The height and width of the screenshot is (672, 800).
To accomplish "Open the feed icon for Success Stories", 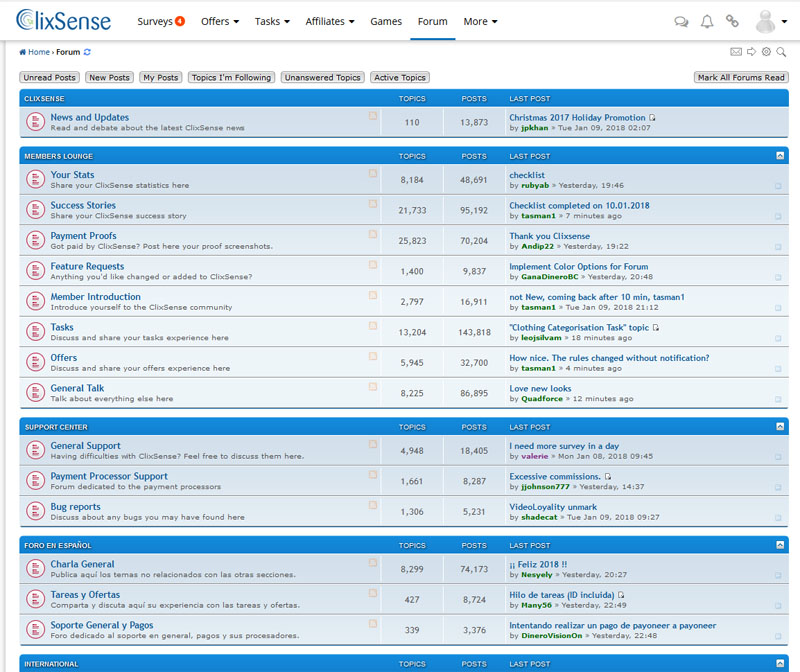I will point(373,204).
